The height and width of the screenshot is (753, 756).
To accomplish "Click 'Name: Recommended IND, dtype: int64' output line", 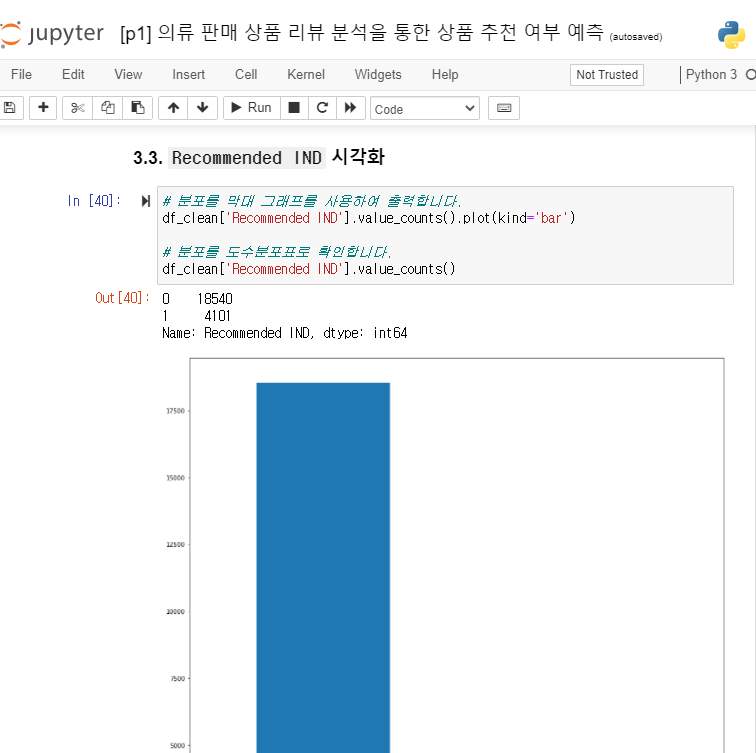I will (x=284, y=333).
